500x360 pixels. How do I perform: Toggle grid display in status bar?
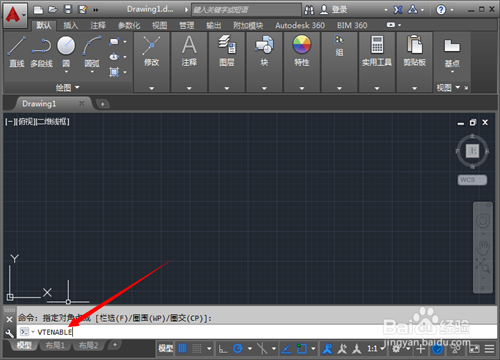point(182,349)
